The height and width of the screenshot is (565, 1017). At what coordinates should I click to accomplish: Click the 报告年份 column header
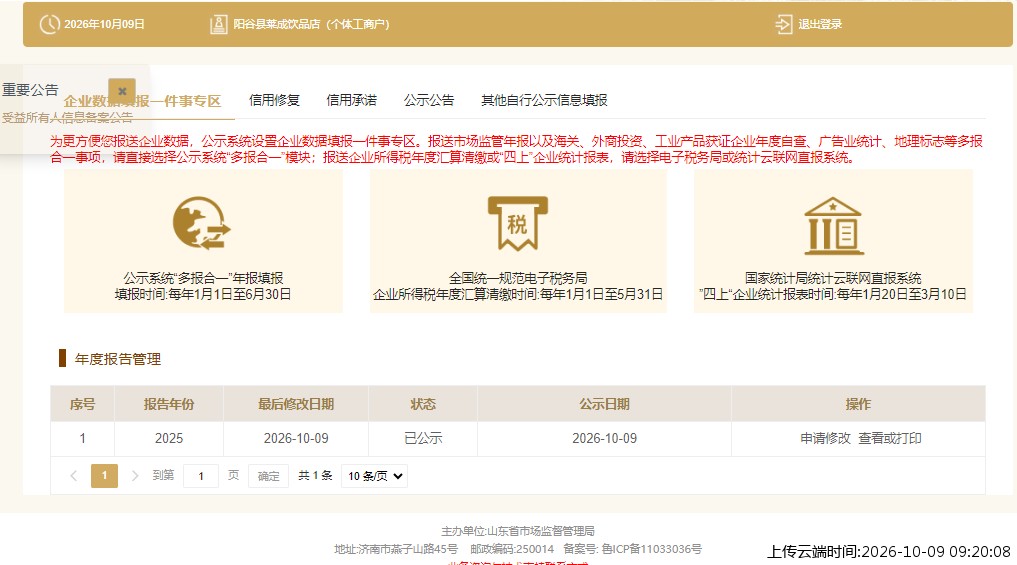point(169,404)
